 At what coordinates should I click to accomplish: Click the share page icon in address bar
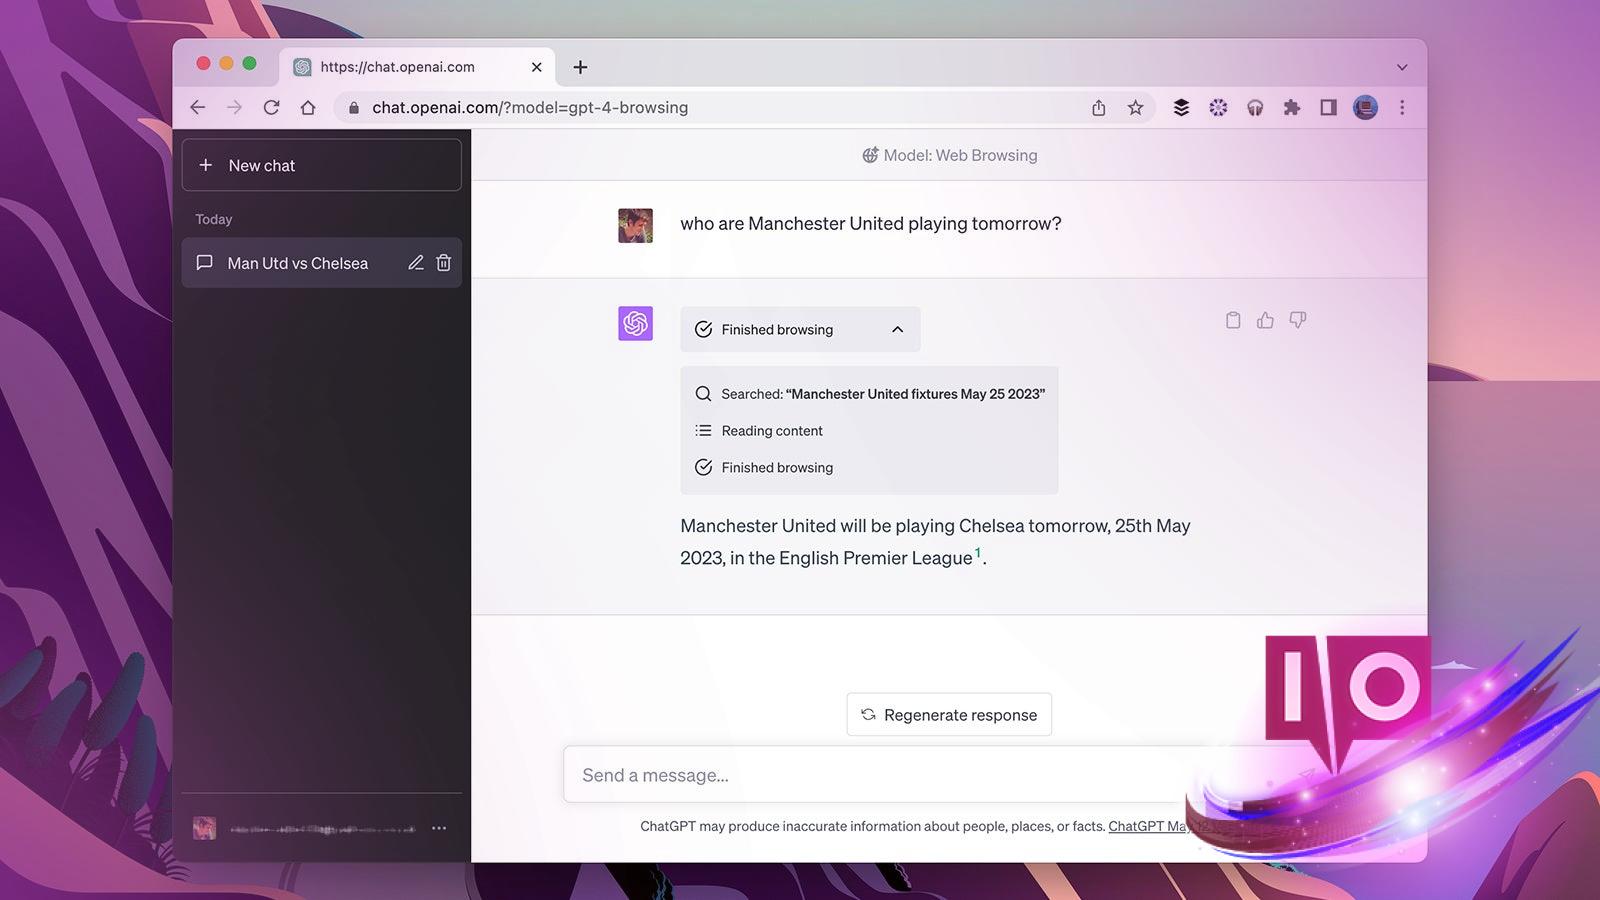coord(1099,107)
